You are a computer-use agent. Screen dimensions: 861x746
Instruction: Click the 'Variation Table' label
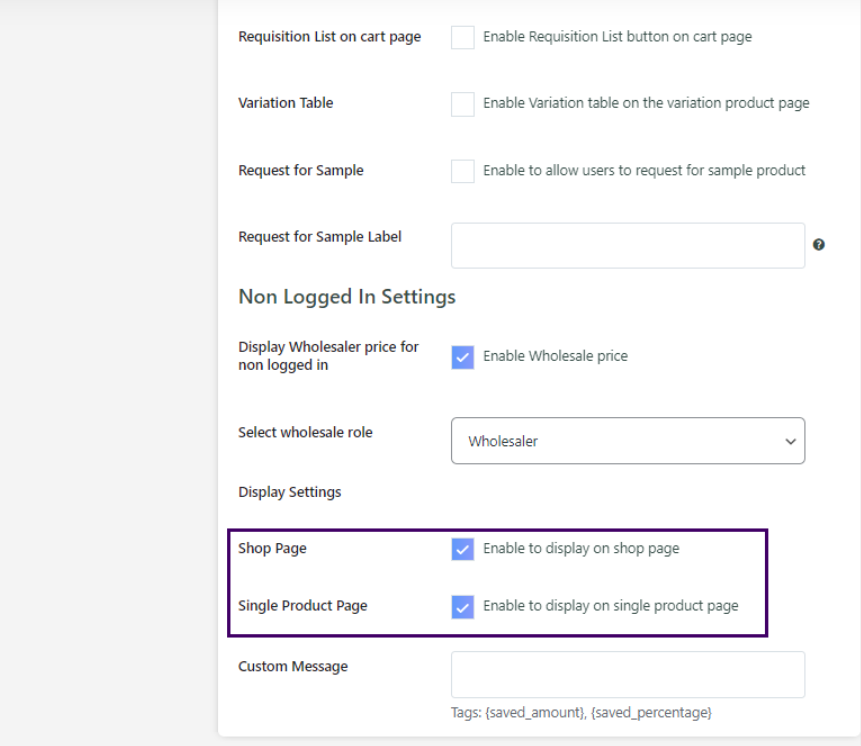pos(286,103)
